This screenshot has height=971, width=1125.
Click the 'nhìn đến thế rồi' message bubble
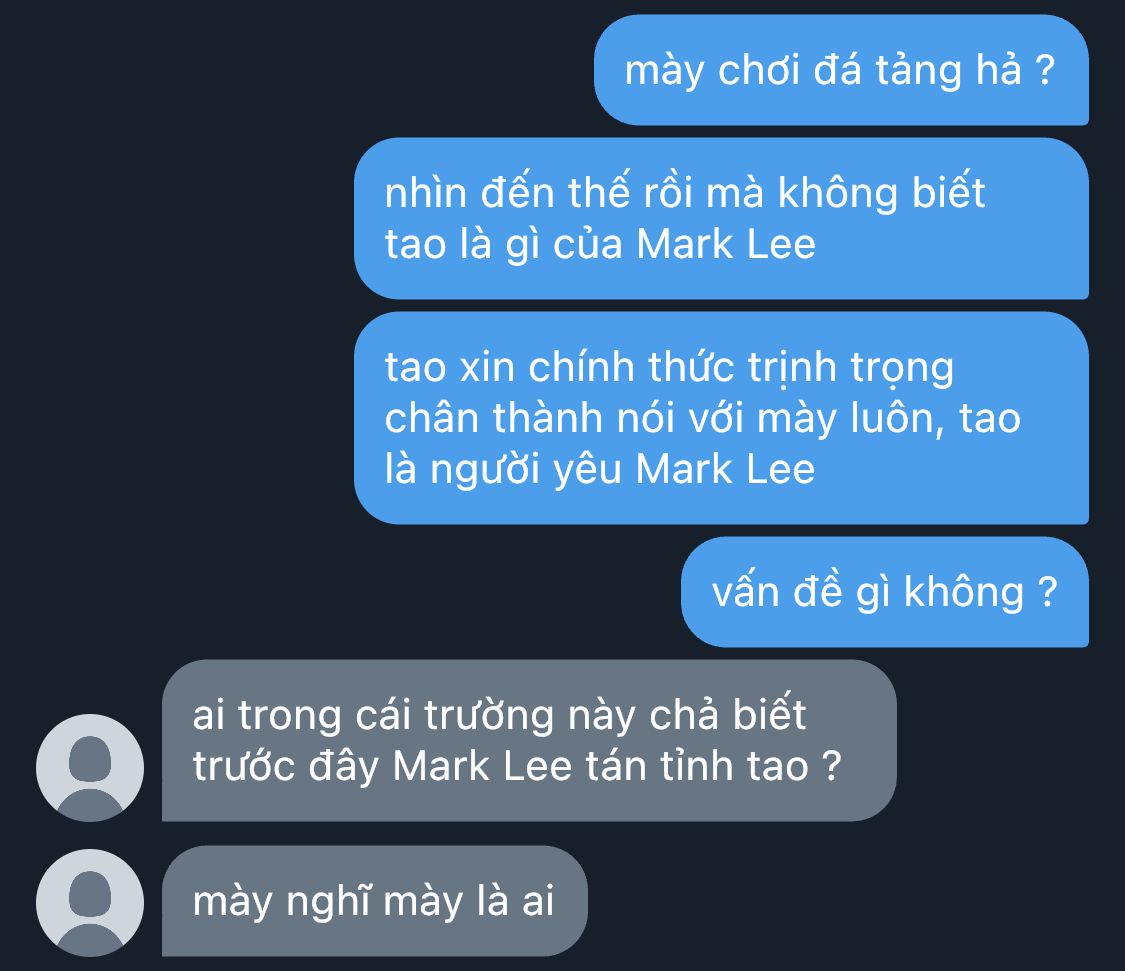[722, 218]
